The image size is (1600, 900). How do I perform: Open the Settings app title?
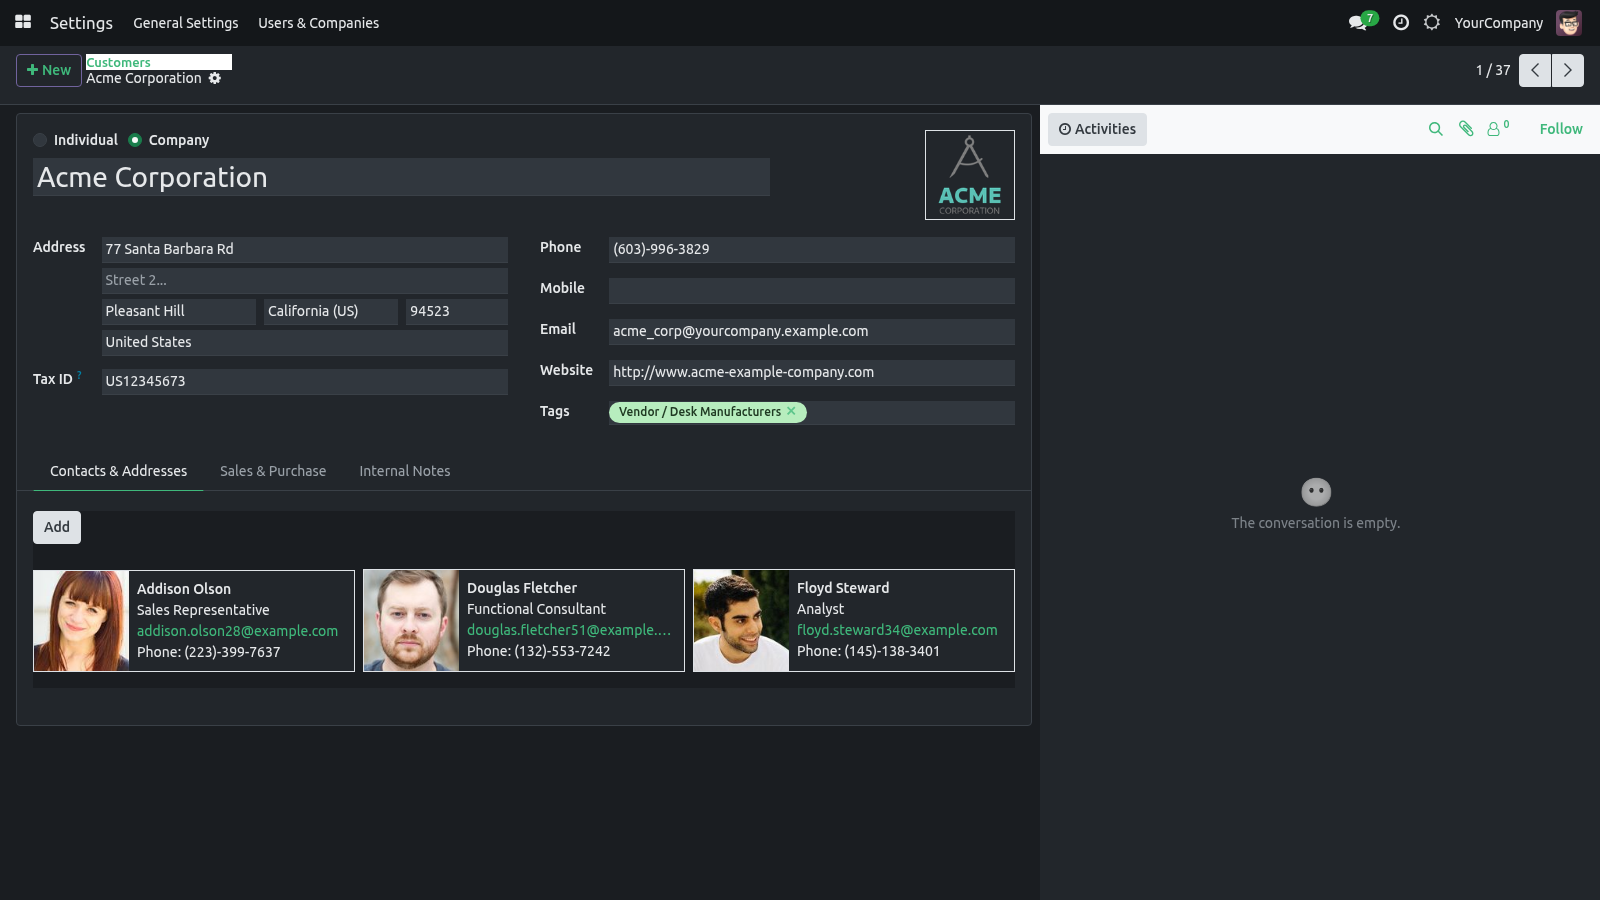point(81,23)
